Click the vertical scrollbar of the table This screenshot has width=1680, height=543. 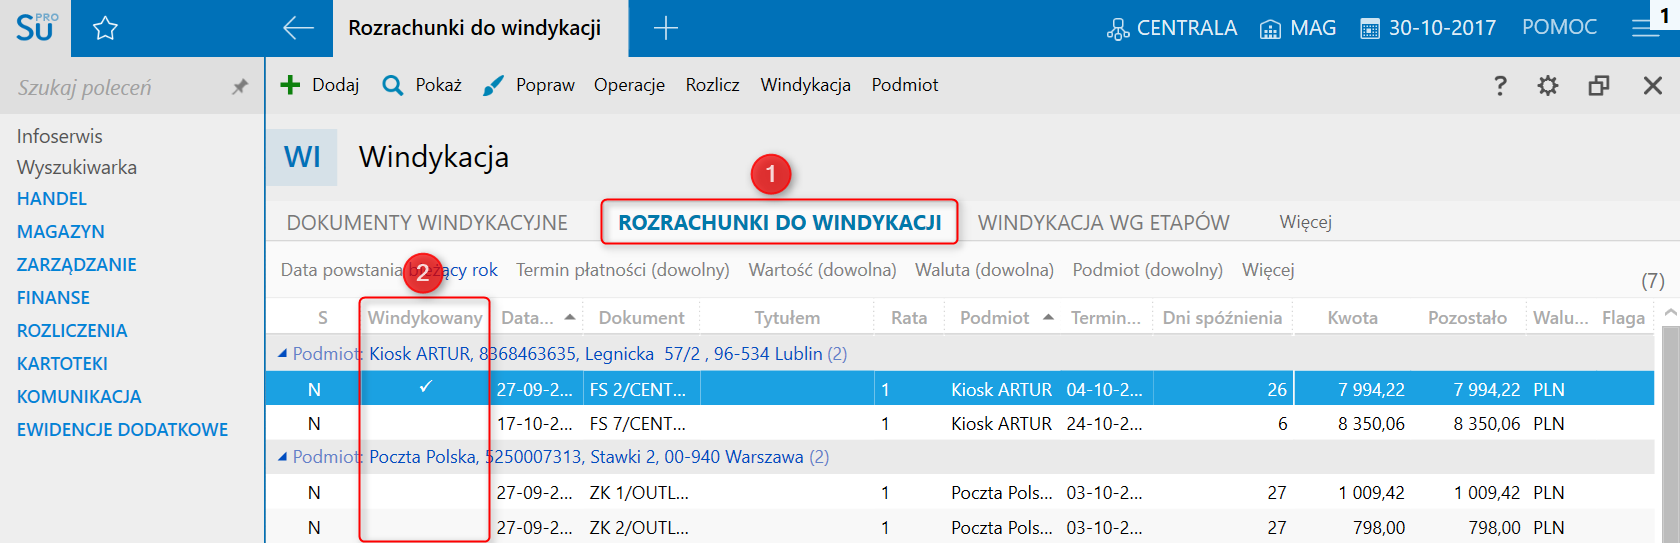tap(1668, 430)
